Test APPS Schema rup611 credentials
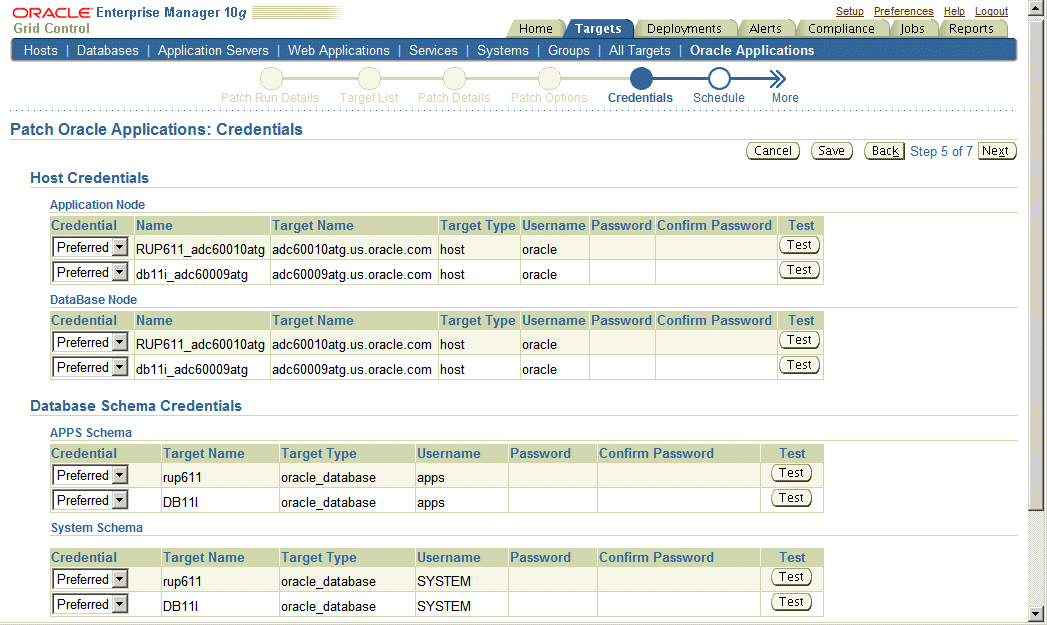Viewport: 1047px width, 625px height. coord(791,473)
